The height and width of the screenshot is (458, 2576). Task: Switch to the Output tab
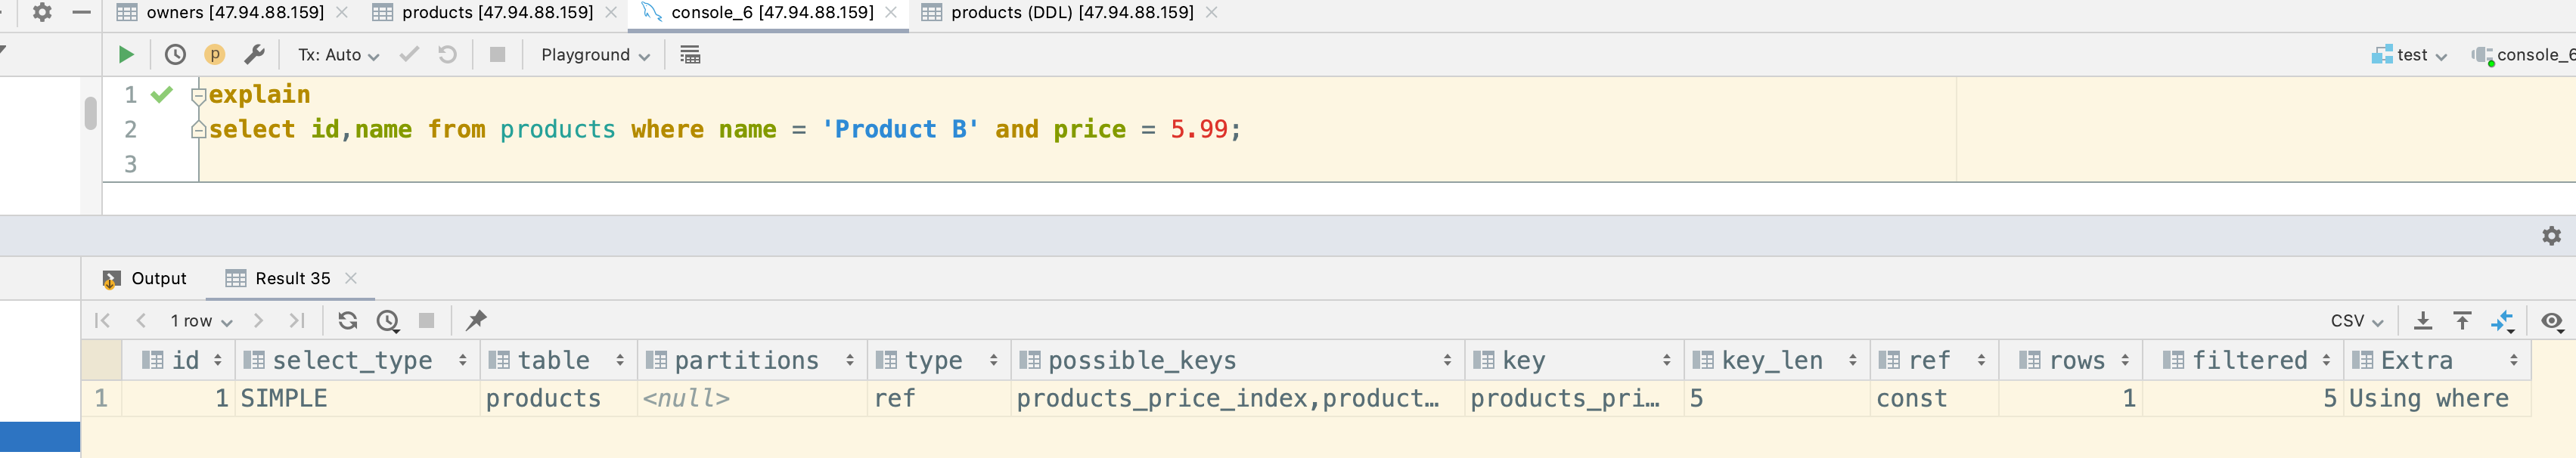(146, 279)
